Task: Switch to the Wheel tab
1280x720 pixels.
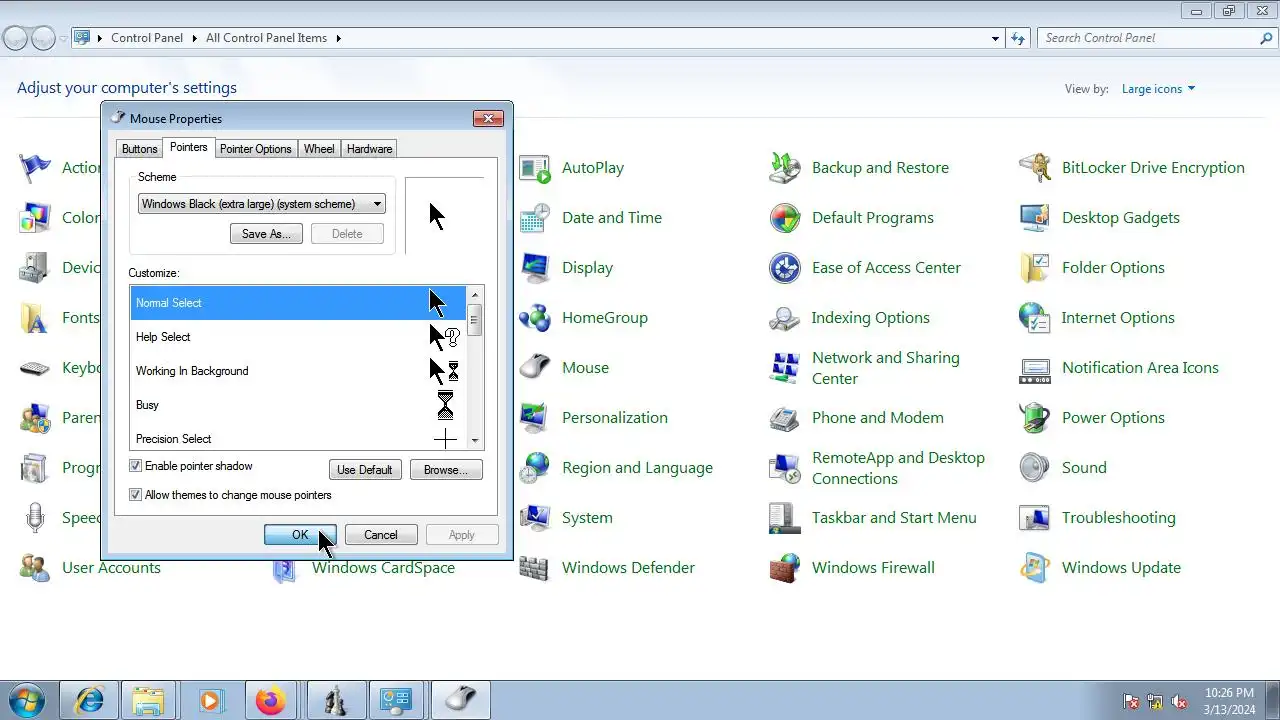Action: [x=319, y=149]
